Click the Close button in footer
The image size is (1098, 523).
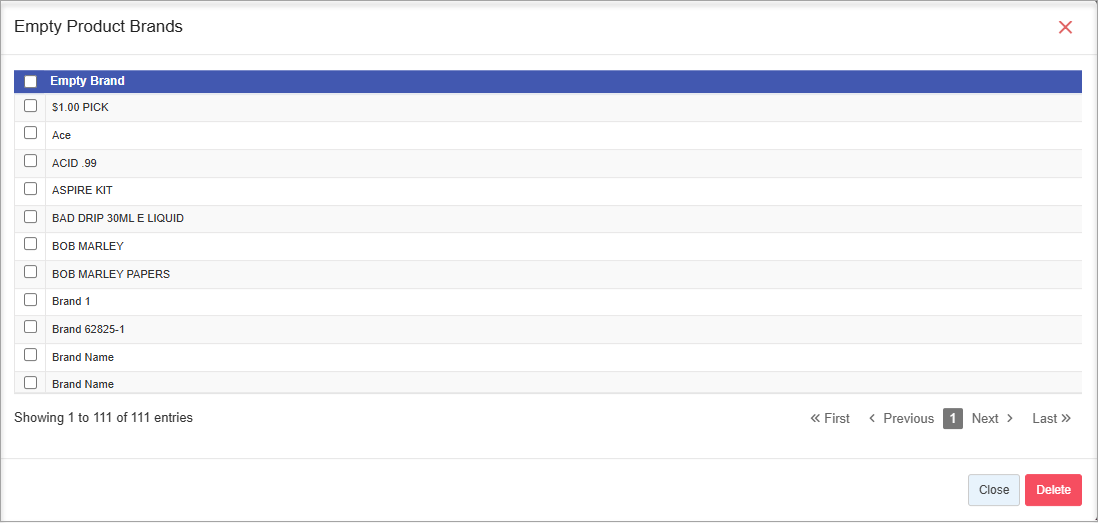pyautogui.click(x=993, y=490)
